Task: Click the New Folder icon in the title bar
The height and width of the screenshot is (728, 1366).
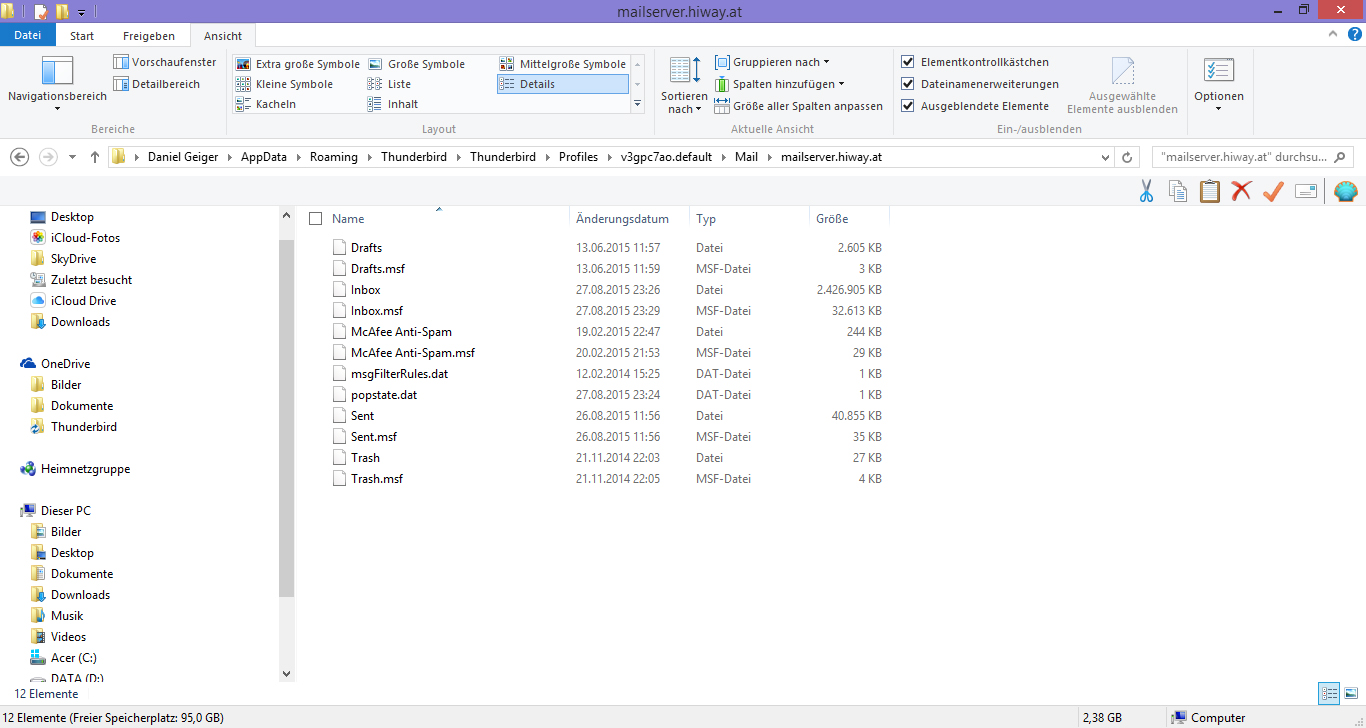Action: (62, 11)
